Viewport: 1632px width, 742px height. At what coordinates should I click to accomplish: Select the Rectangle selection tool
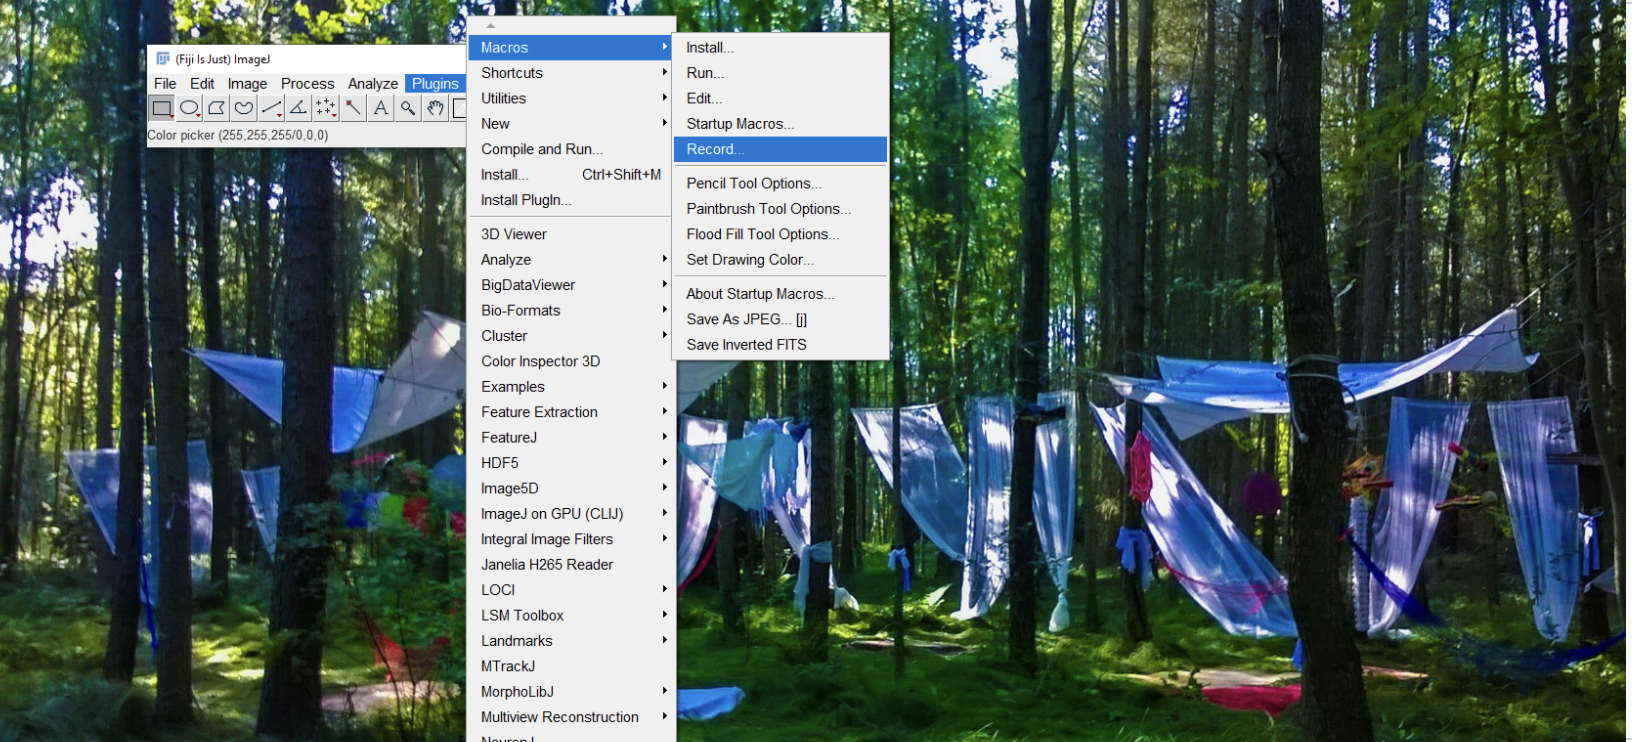161,108
